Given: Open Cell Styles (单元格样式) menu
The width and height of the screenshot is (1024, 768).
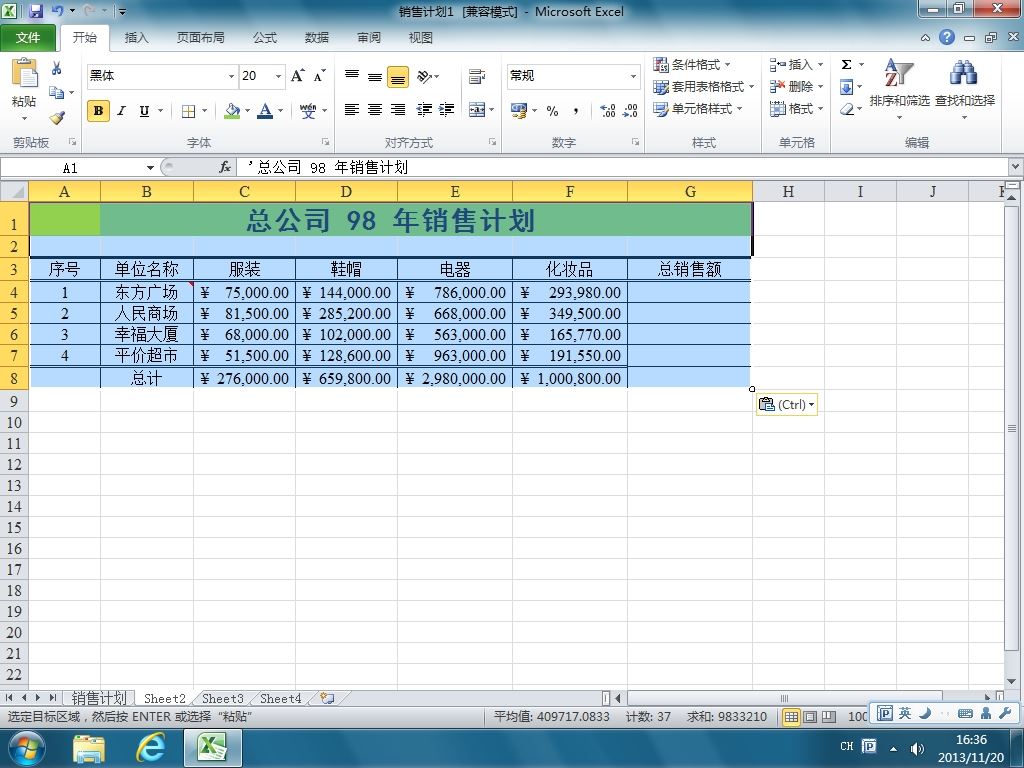Looking at the screenshot, I should (698, 108).
